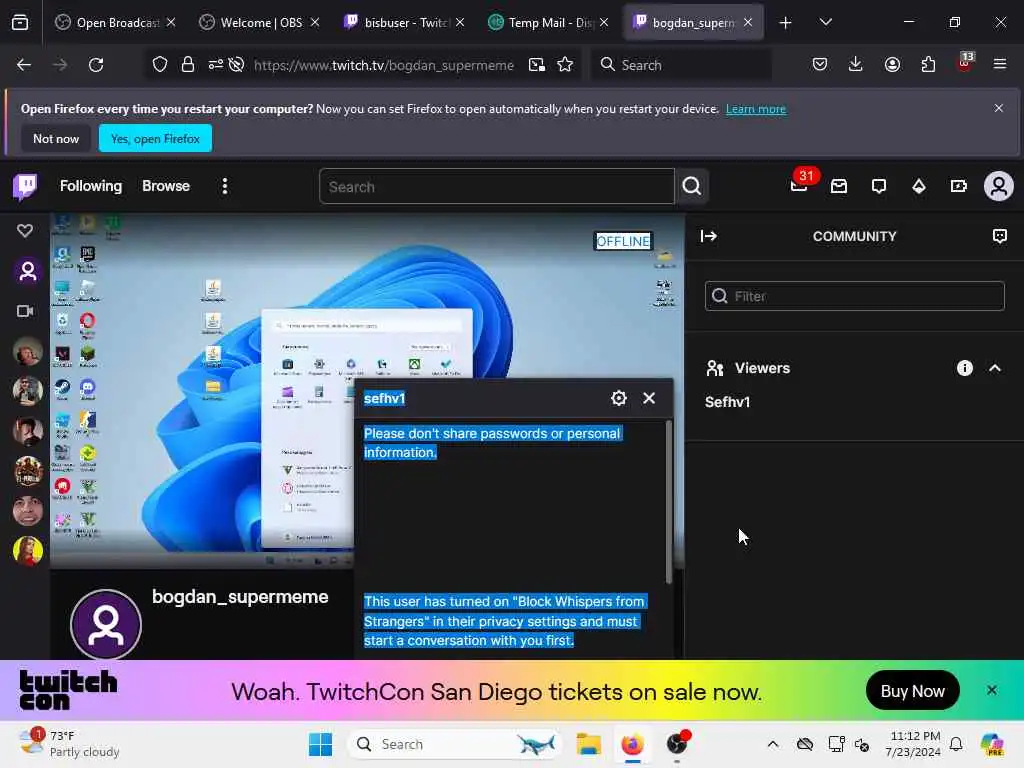Switch to Temp Mail tab
This screenshot has width=1024, height=768.
[548, 22]
